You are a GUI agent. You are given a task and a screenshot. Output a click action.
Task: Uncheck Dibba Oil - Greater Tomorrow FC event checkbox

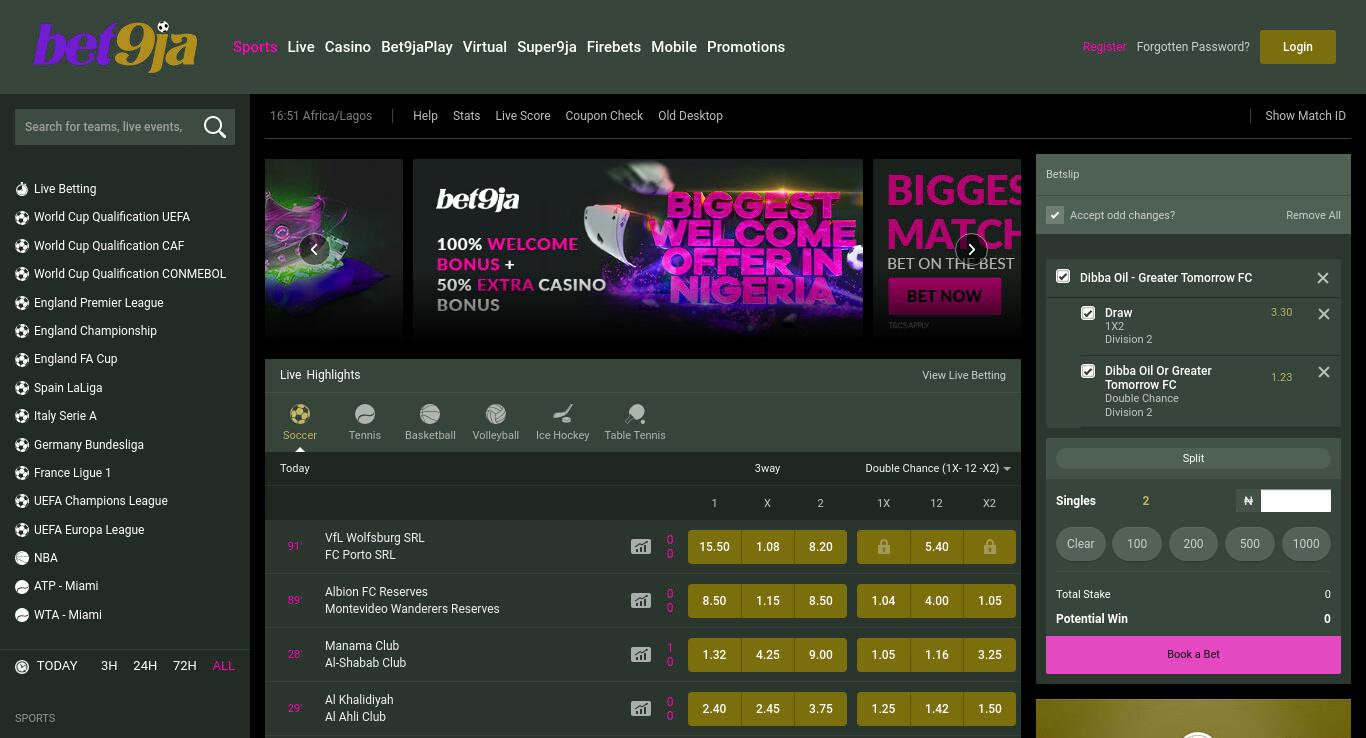[x=1063, y=277]
